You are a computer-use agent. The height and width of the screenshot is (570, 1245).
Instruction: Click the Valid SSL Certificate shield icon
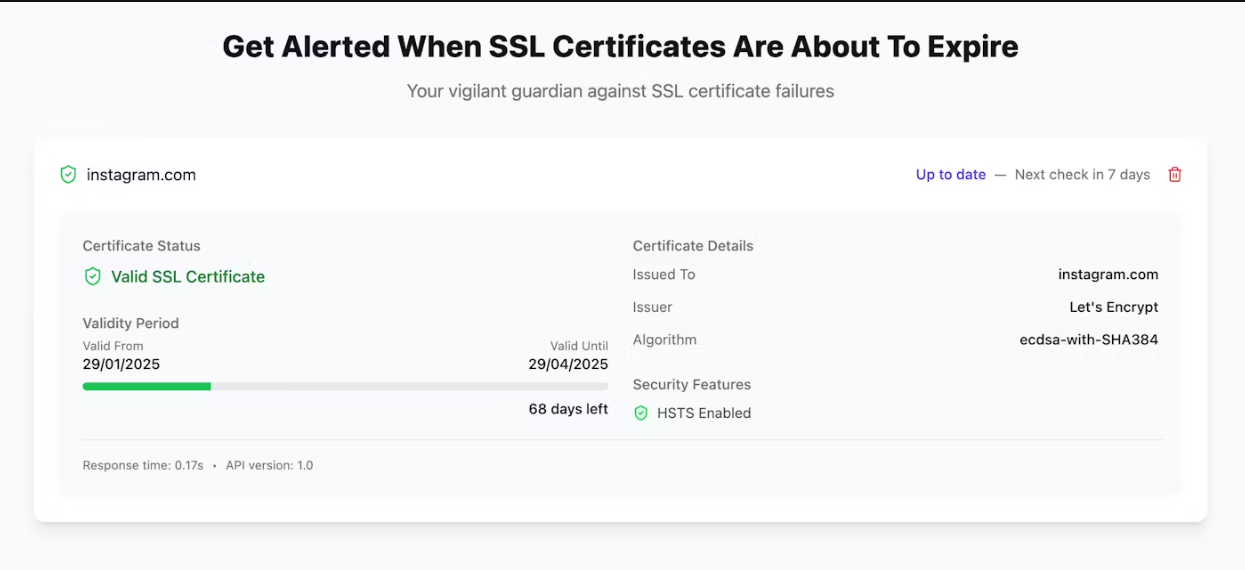click(x=93, y=277)
